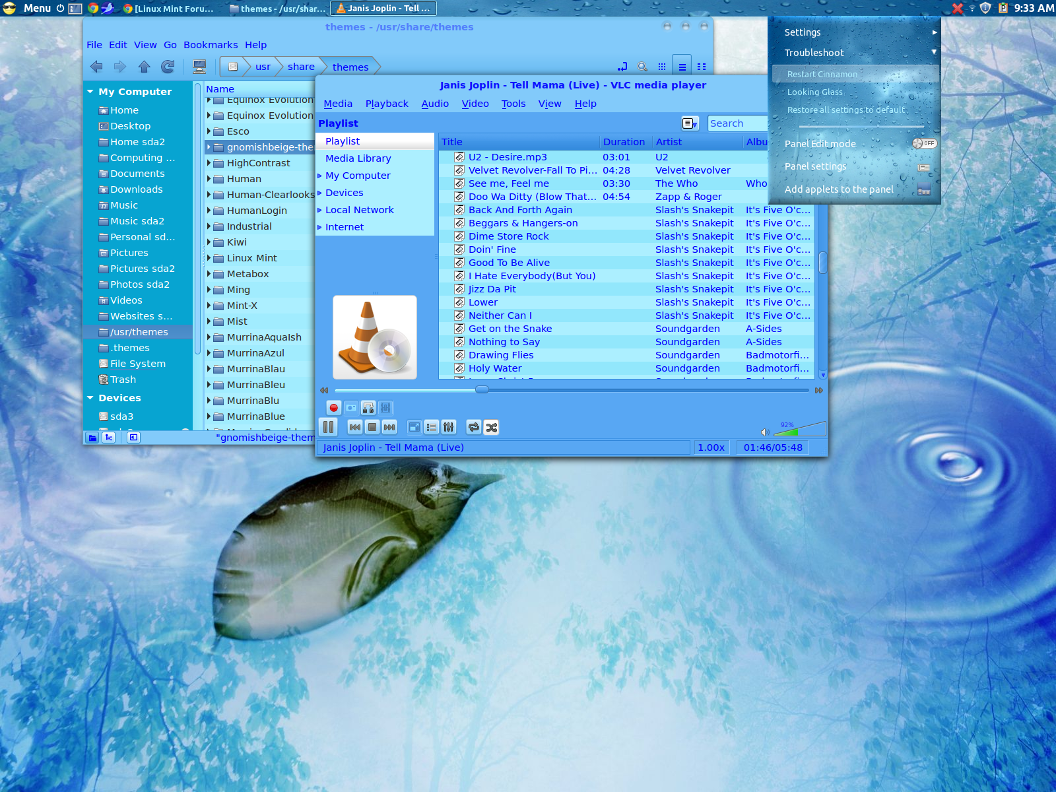Sort VLC playlist by Artist column

[x=697, y=141]
